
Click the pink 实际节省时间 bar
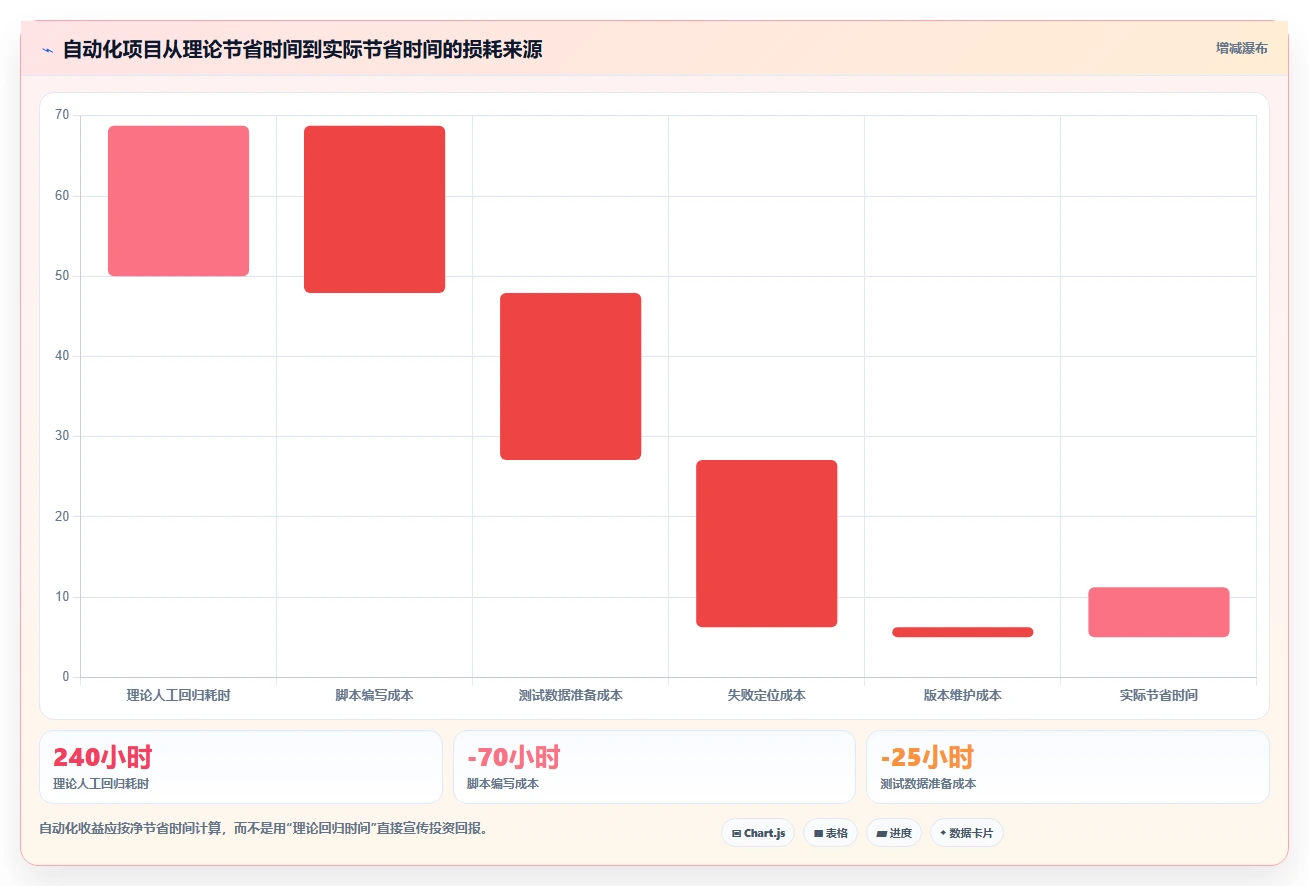pos(1158,612)
